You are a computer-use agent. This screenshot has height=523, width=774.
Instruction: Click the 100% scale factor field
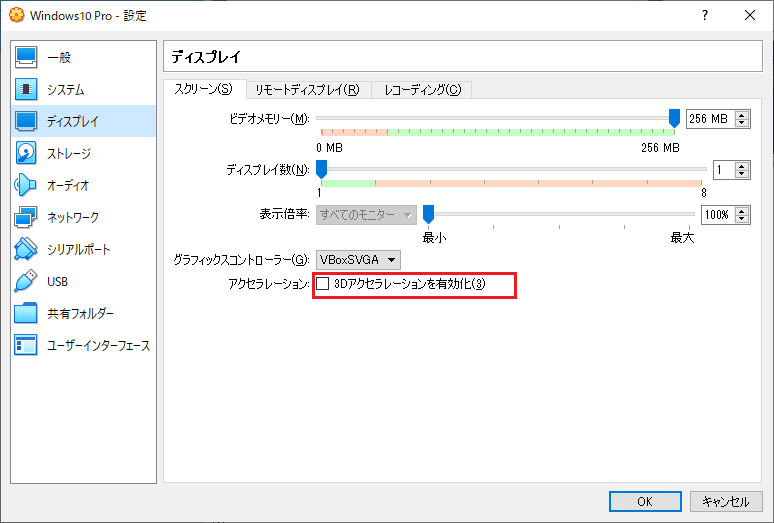(718, 215)
